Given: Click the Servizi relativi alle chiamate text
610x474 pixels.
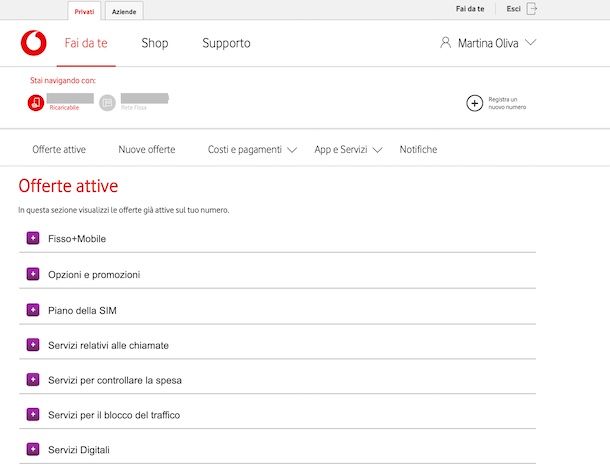Looking at the screenshot, I should [x=109, y=345].
